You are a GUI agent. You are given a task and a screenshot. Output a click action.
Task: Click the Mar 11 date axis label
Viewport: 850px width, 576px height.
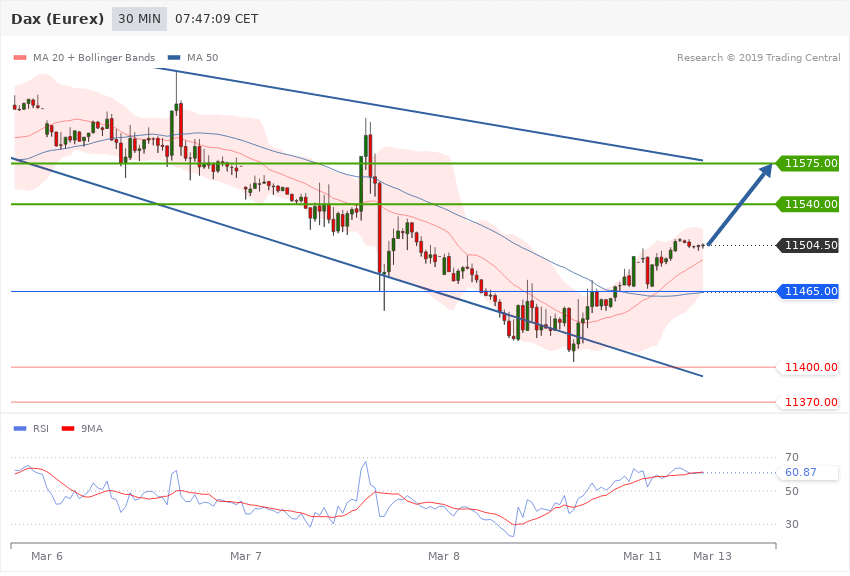point(642,556)
